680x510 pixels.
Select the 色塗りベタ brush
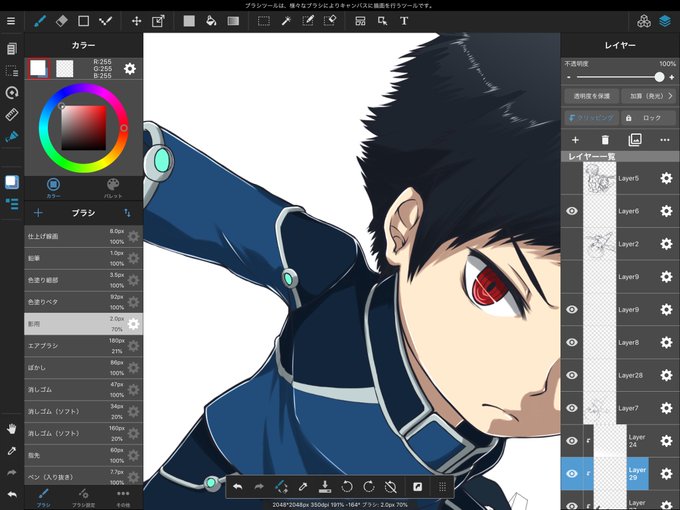83,302
